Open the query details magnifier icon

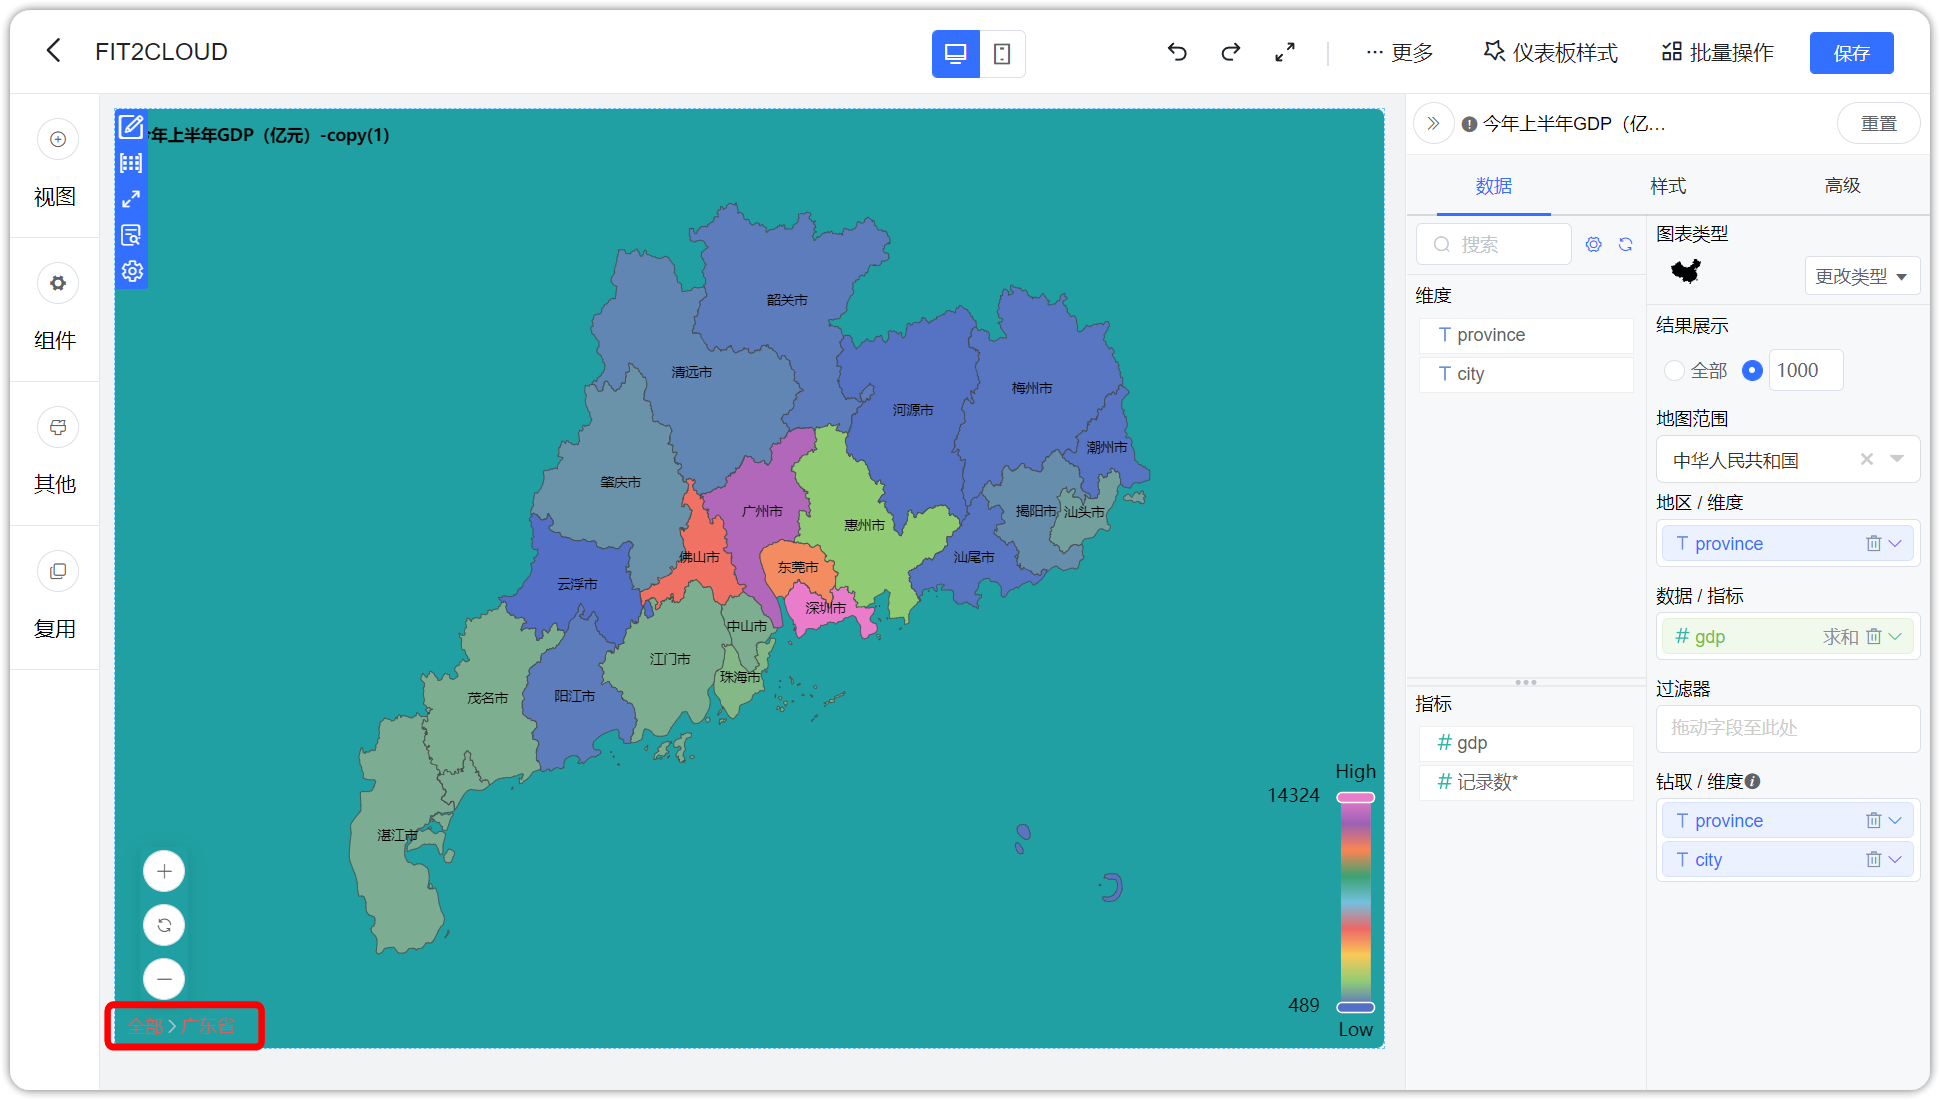(x=131, y=235)
